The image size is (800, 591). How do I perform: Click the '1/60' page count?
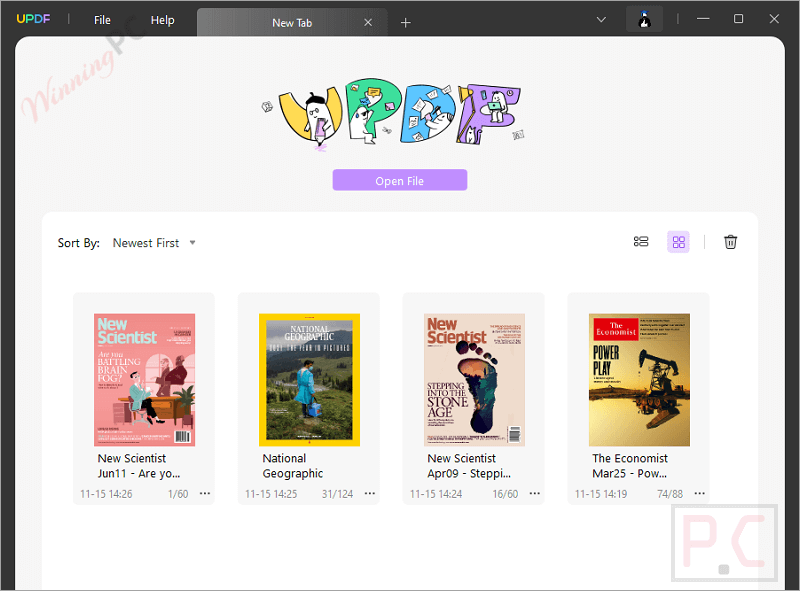tap(178, 494)
